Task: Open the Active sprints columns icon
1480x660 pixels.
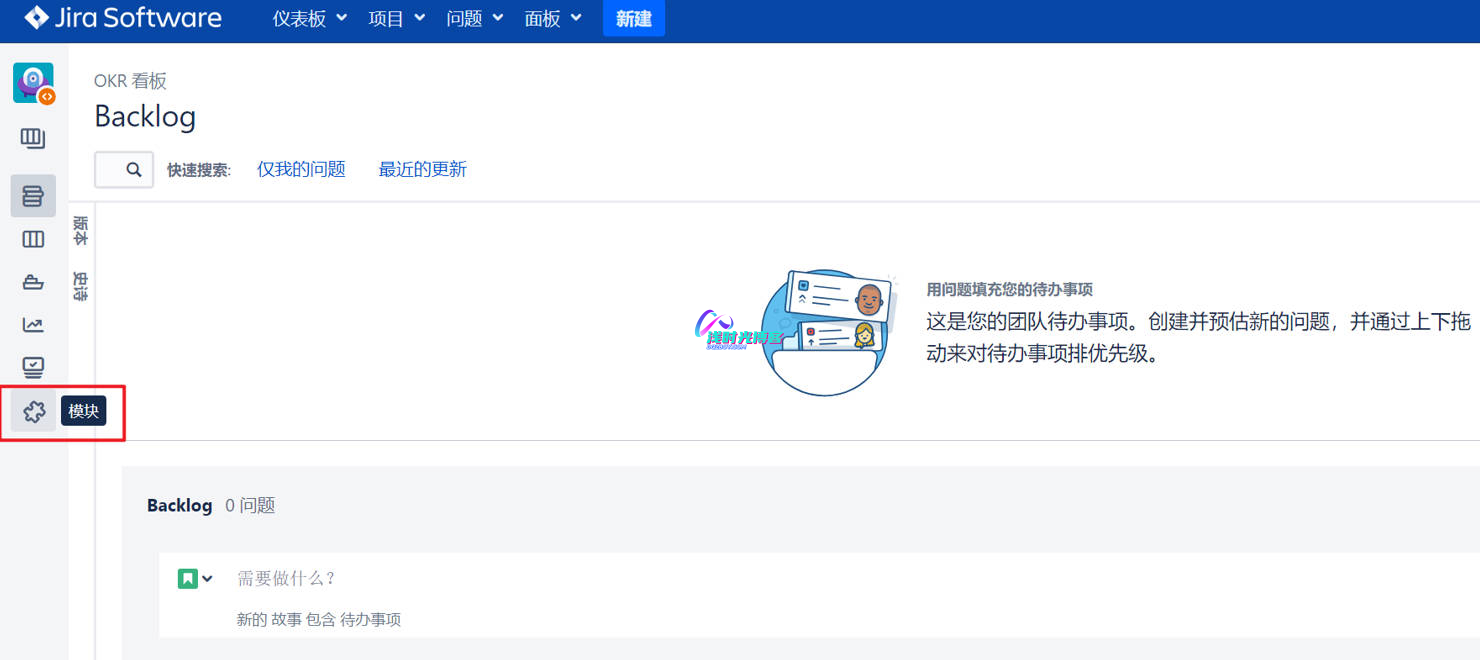Action: pyautogui.click(x=33, y=239)
